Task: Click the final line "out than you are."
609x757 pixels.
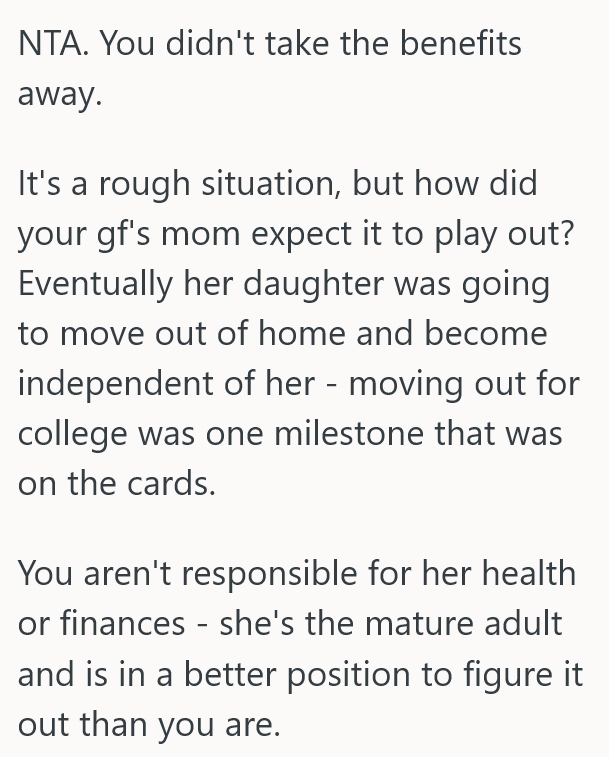Action: coord(147,721)
